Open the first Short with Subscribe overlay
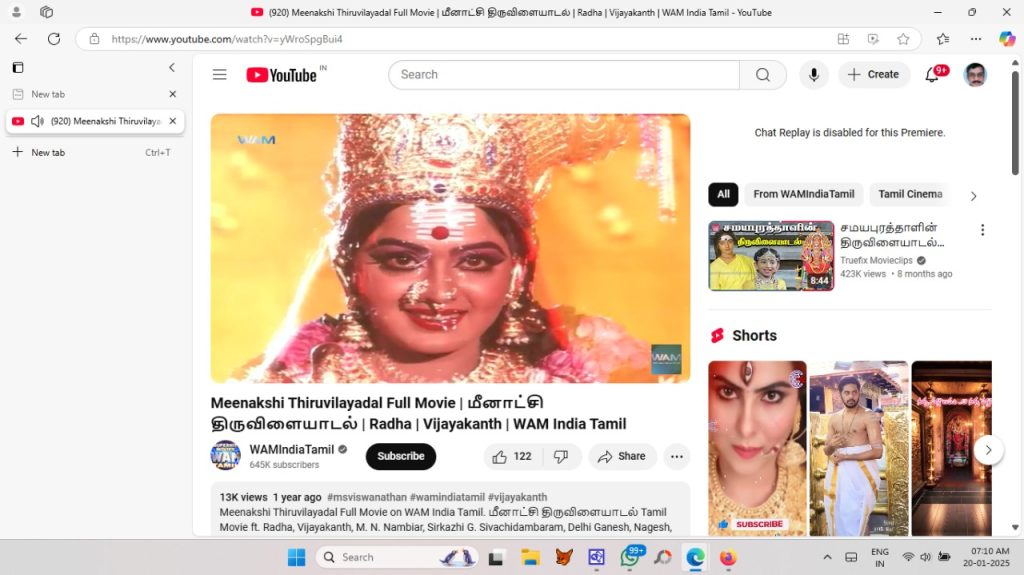This screenshot has height=575, width=1024. (757, 448)
